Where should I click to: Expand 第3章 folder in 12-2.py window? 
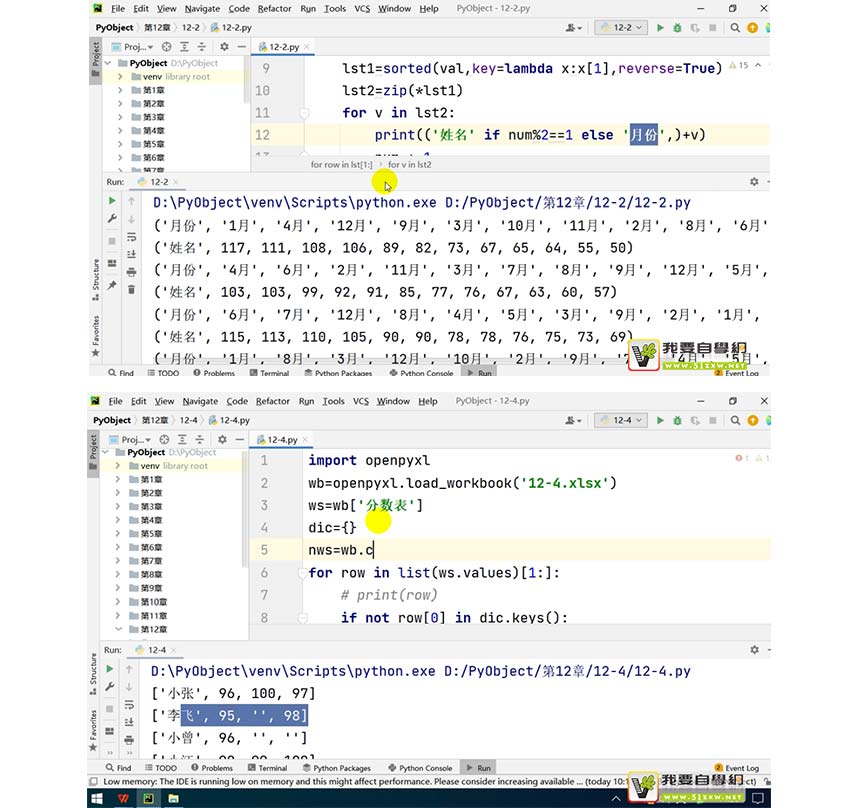pos(120,117)
